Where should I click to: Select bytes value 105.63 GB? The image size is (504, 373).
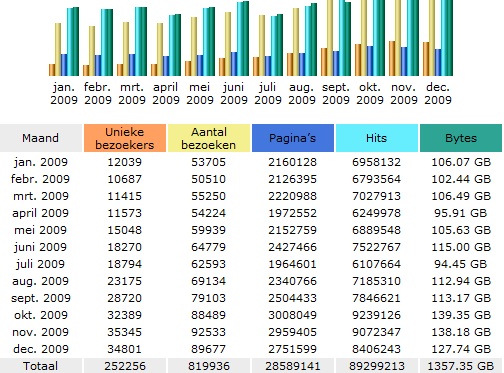coord(461,230)
